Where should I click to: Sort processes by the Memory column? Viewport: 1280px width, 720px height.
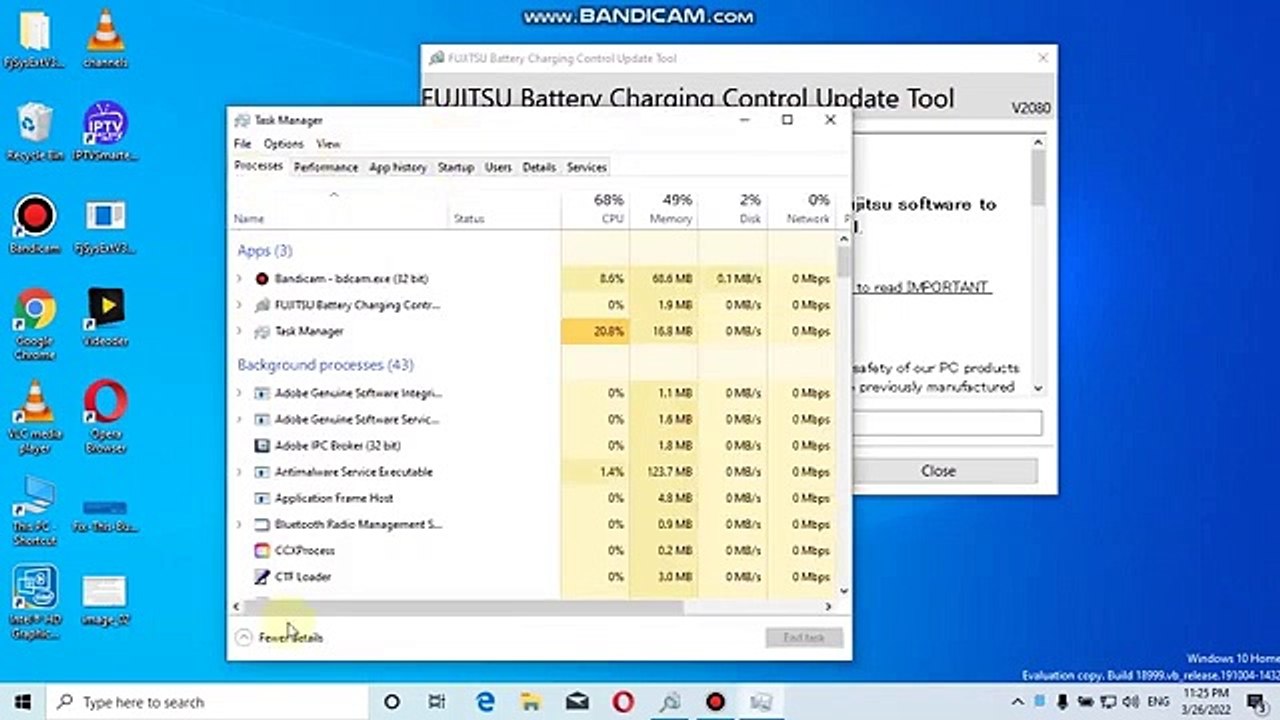pos(664,208)
